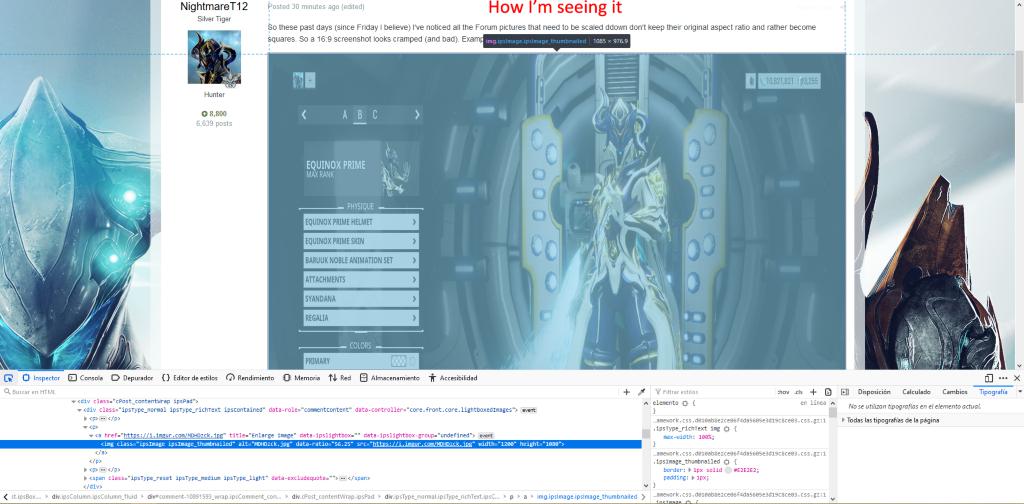Expand the ipsType_reset span node
The width and height of the screenshot is (1024, 504).
click(x=86, y=478)
